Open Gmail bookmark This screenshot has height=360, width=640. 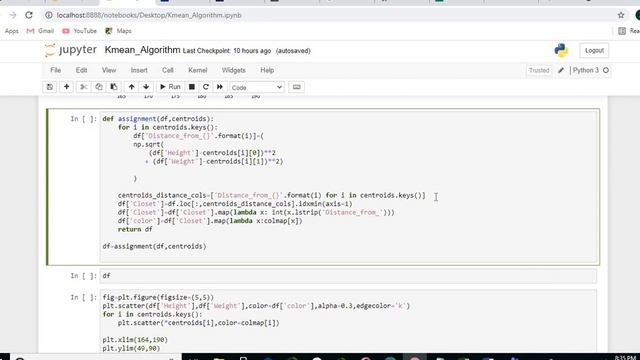click(x=40, y=31)
